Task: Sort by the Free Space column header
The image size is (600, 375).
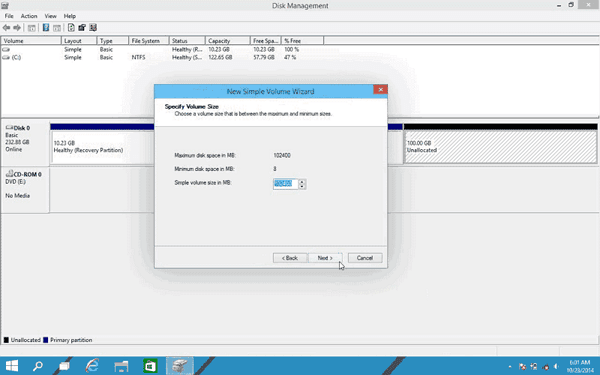Action: 266,41
